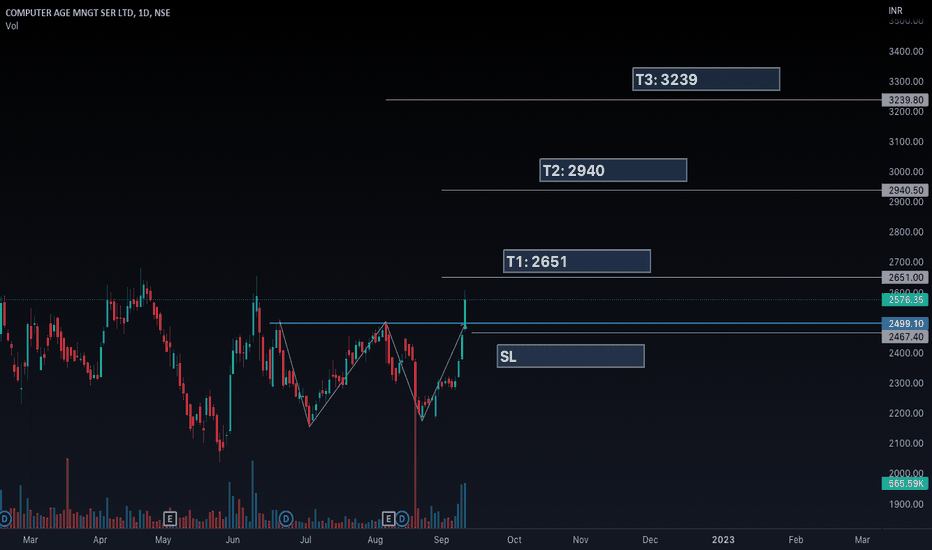Screen dimensions: 932x550
Task: Click the May label on time axis
Action: point(163,540)
